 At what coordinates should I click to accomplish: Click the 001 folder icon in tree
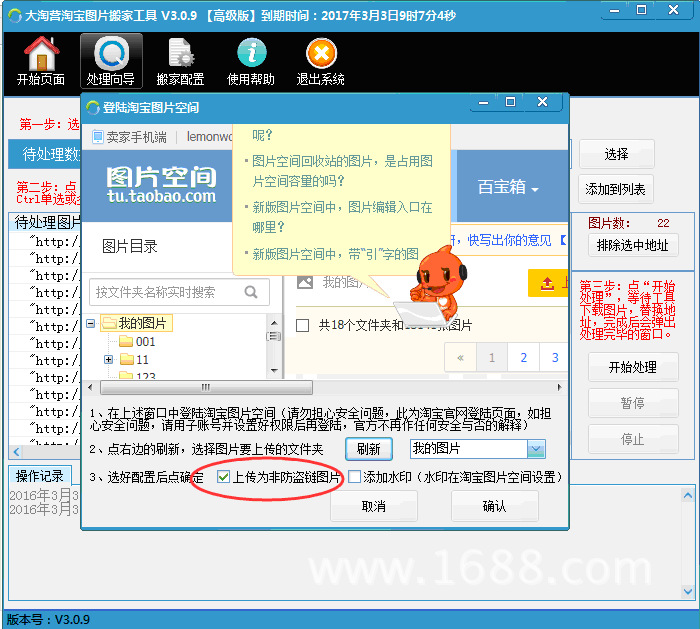pos(126,342)
